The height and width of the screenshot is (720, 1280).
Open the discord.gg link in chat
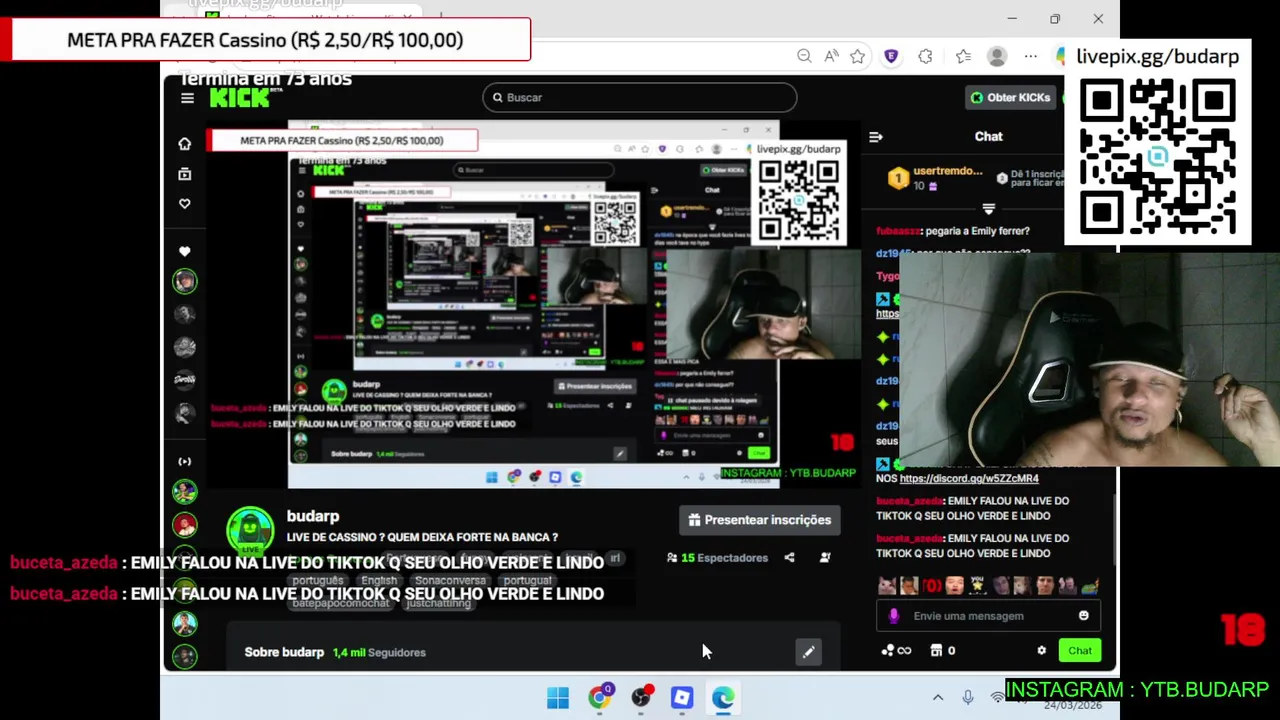point(969,478)
